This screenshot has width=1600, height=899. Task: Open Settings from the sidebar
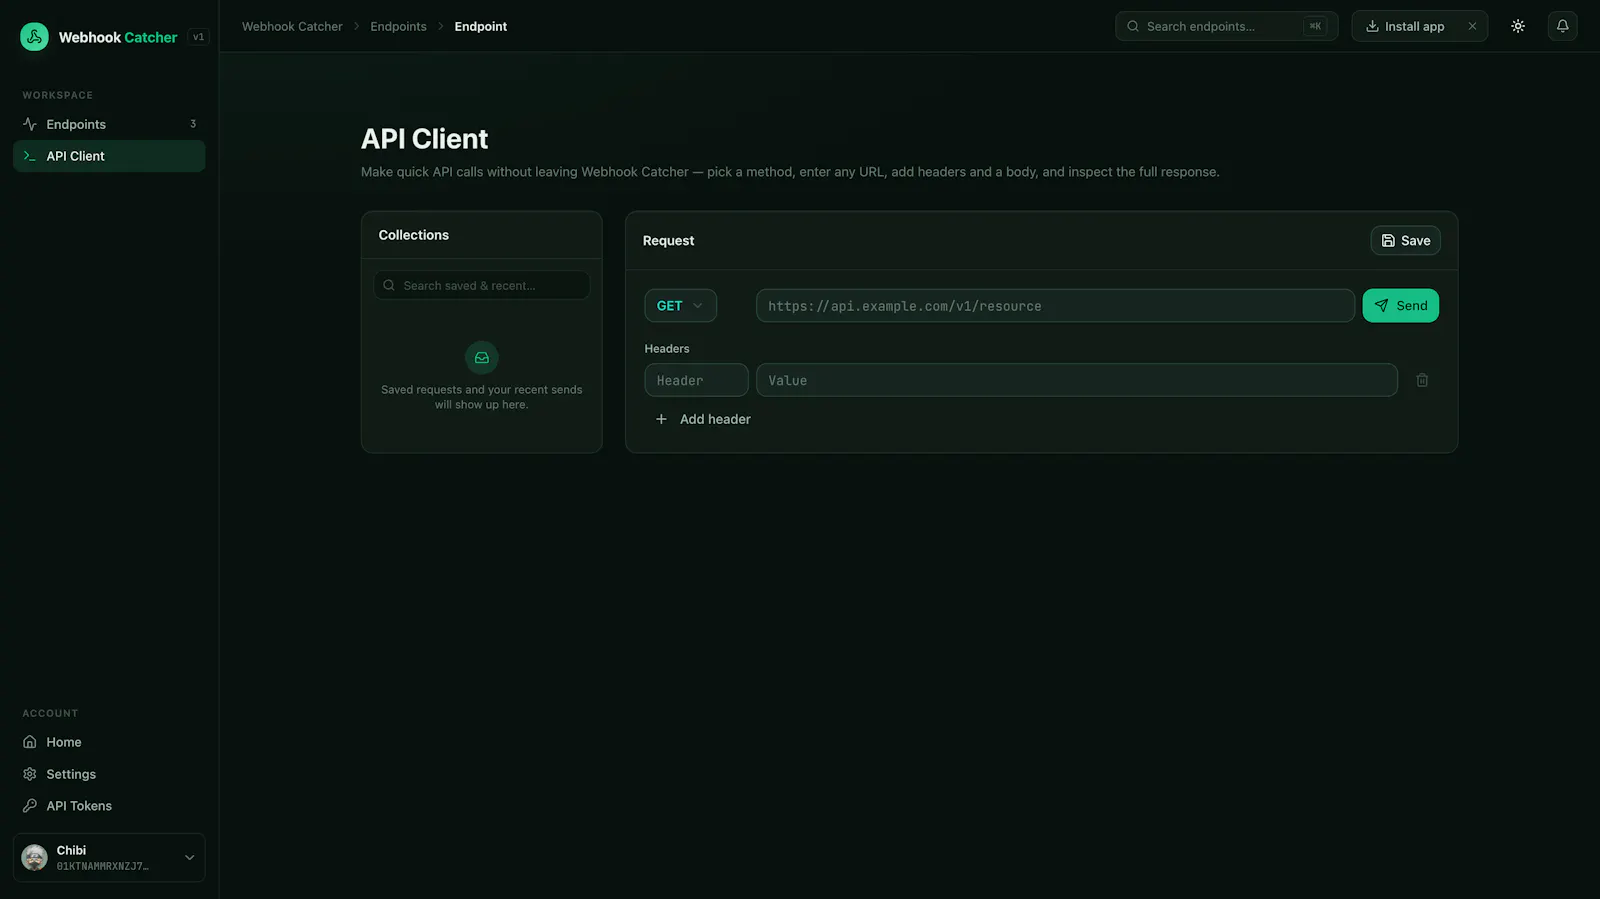point(109,774)
